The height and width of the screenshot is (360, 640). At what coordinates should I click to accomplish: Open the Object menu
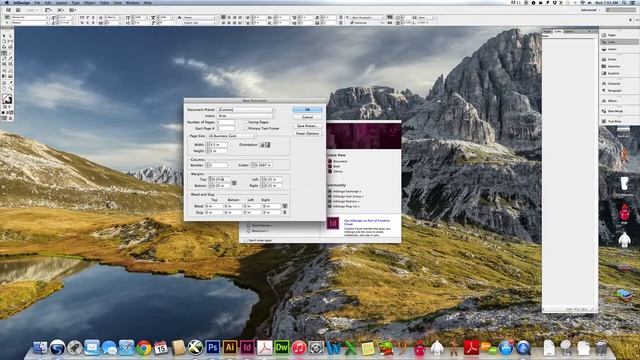[90, 3]
